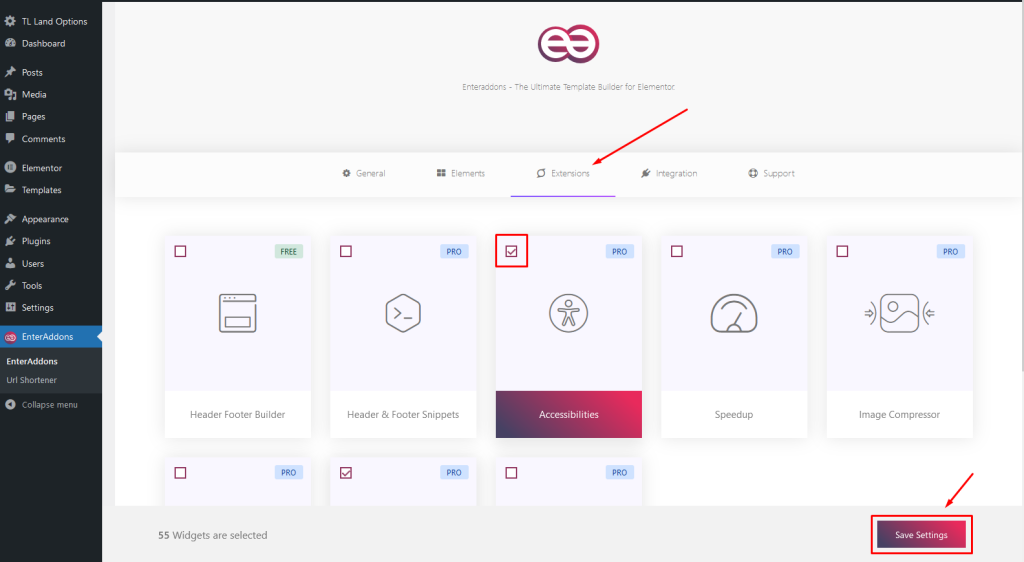Viewport: 1024px width, 562px height.
Task: Click the Elementor icon in sidebar
Action: tap(10, 167)
